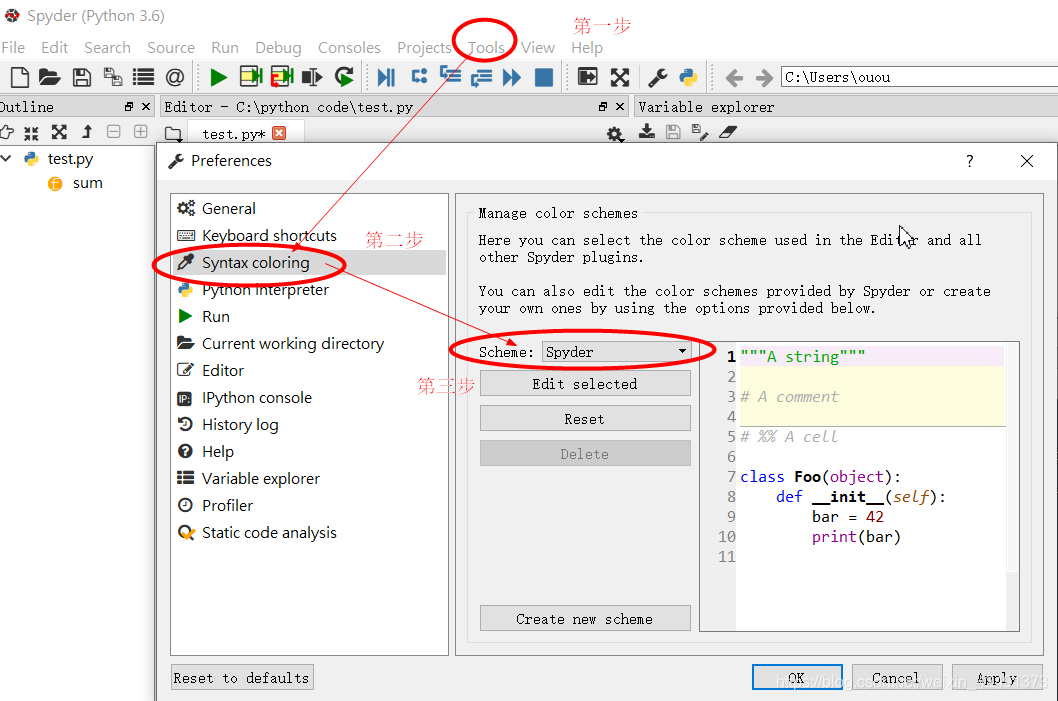Start debugging with the Debug file icon
This screenshot has width=1058, height=701.
[386, 78]
